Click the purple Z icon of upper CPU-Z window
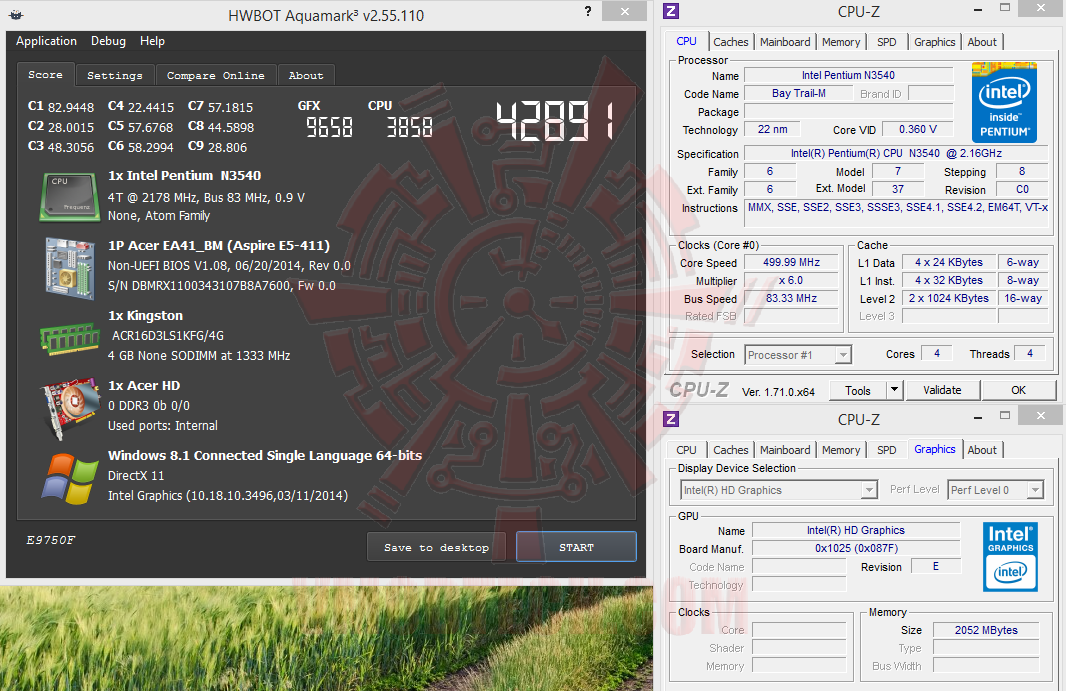 click(670, 11)
